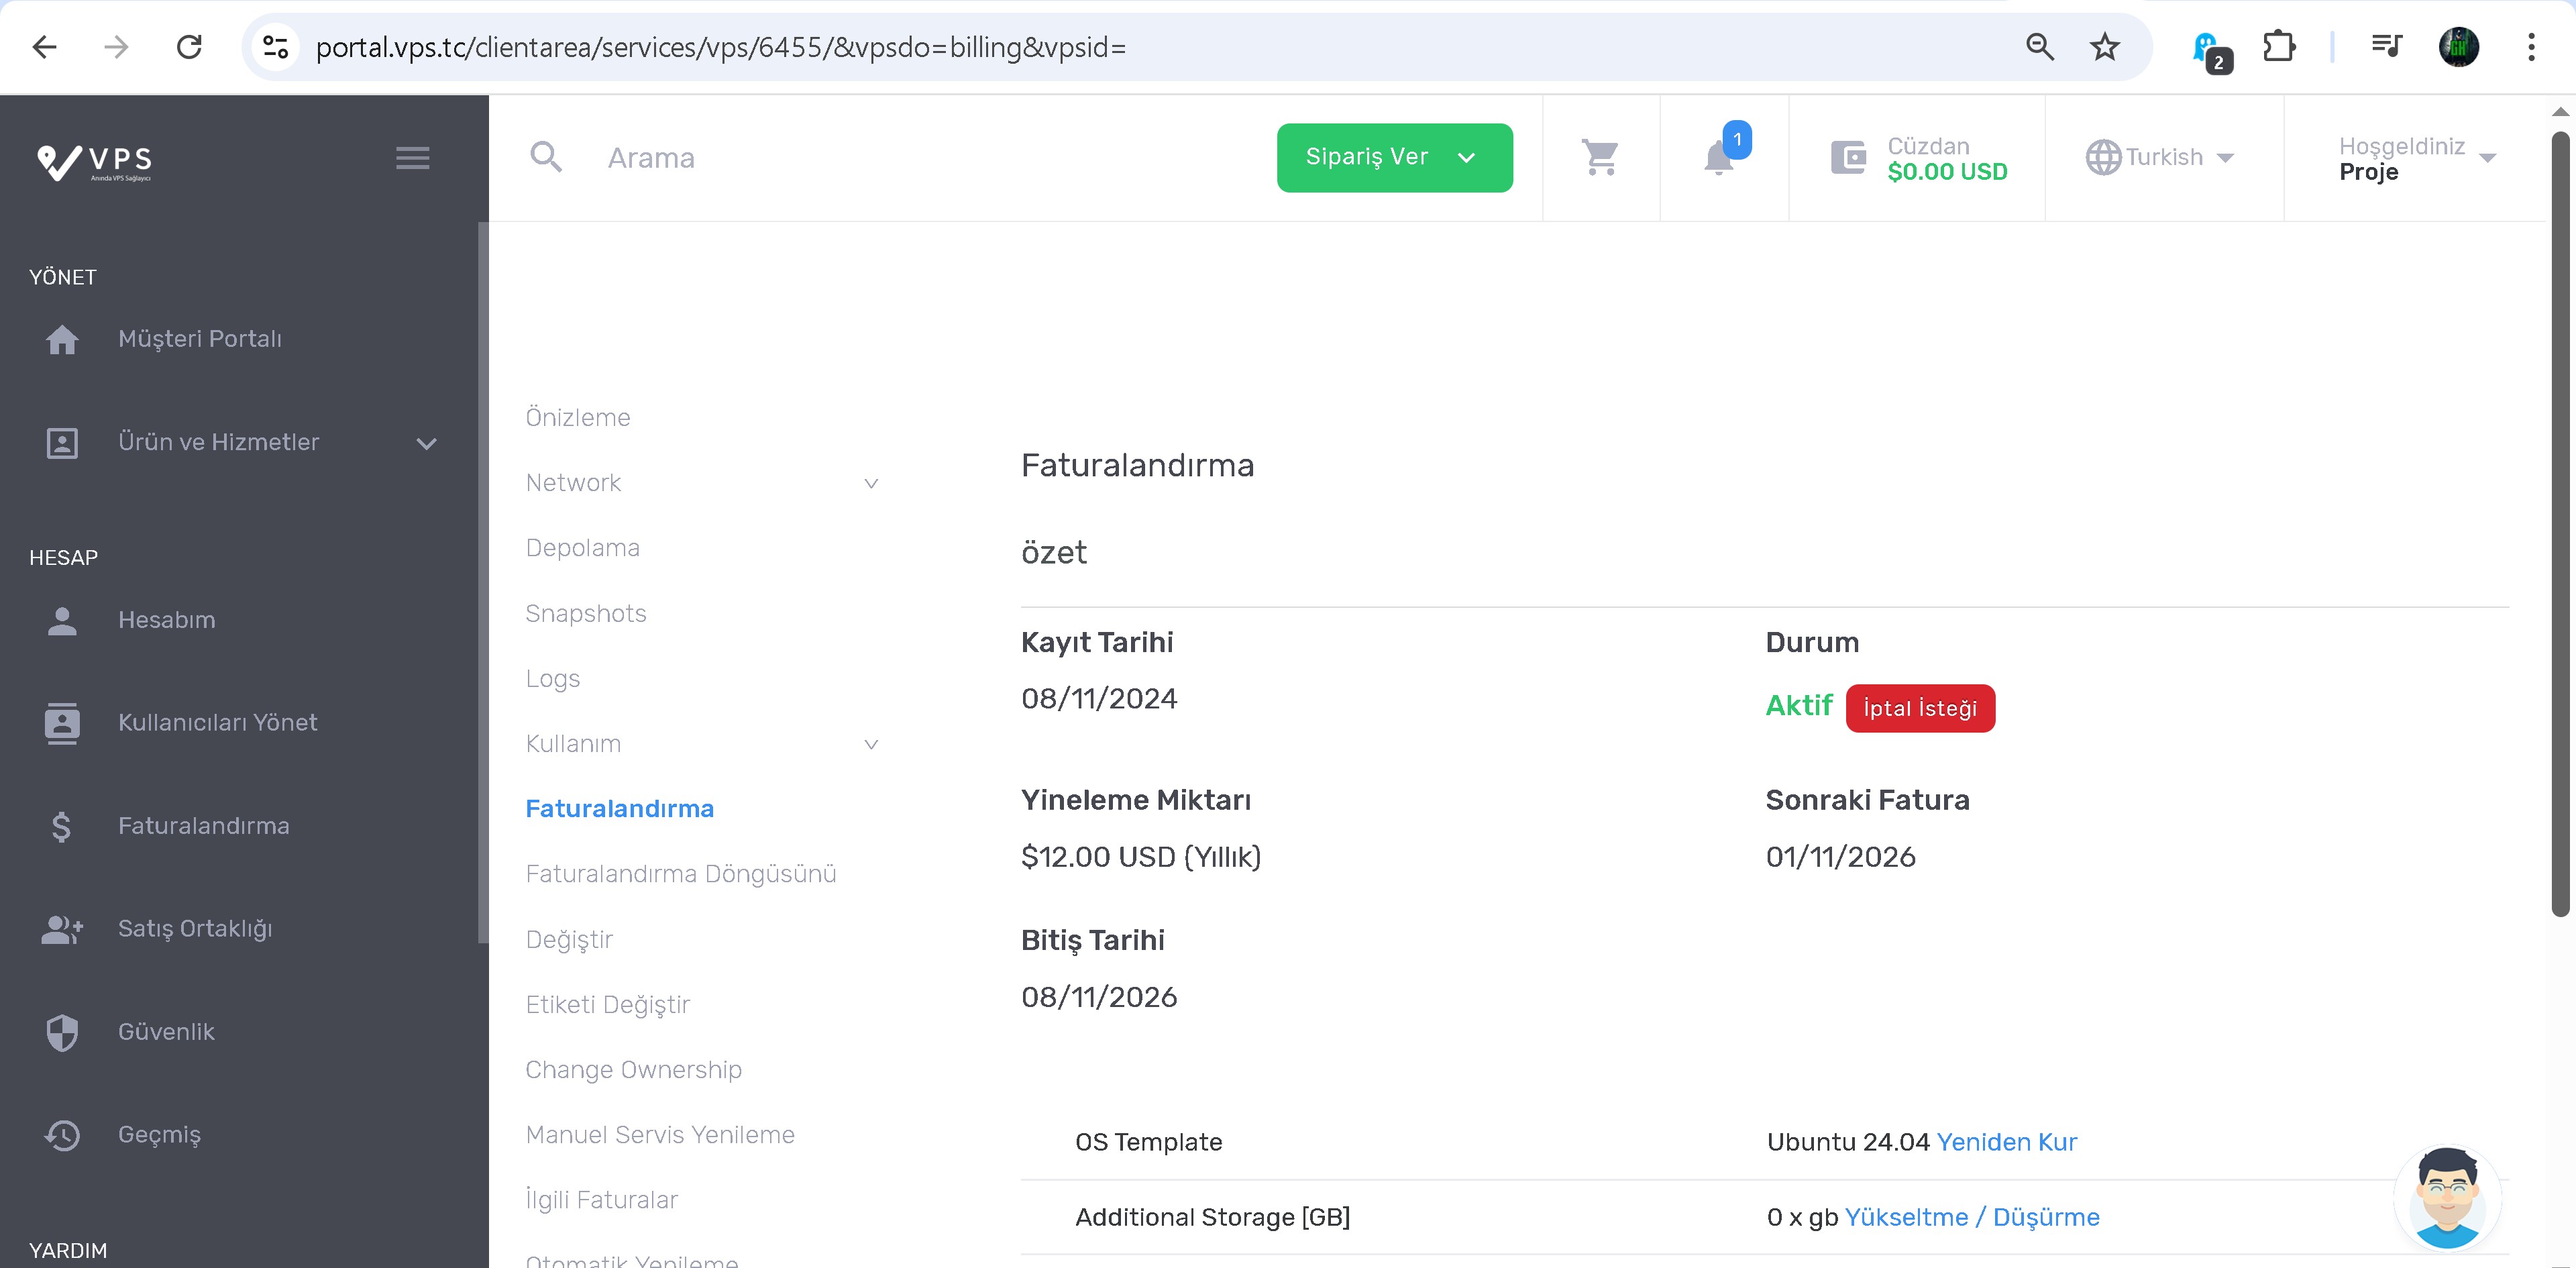Open Snapshots in service menu
Viewport: 2576px width, 1268px height.
586,614
